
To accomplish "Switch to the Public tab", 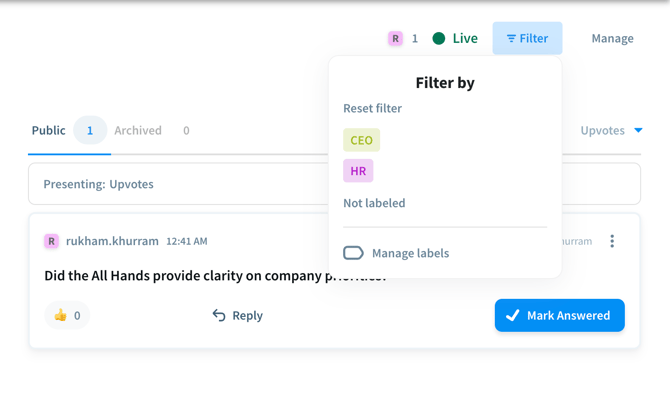I will tap(48, 130).
